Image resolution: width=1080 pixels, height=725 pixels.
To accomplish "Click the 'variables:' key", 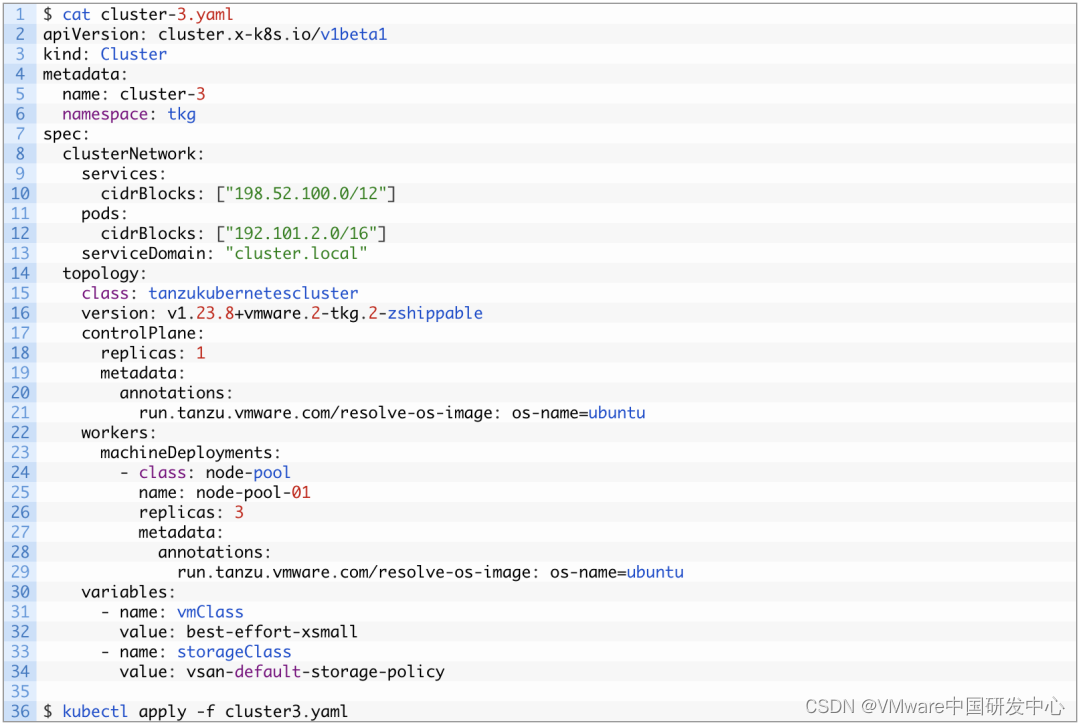I will [129, 592].
